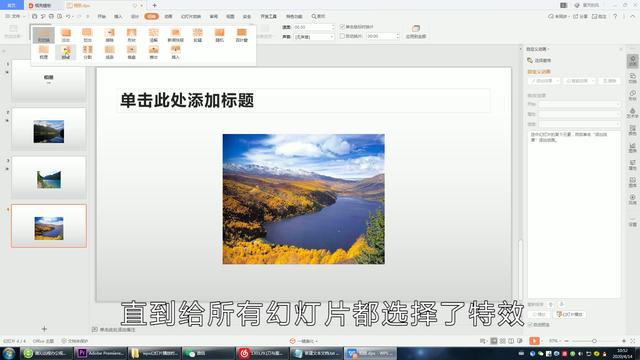Apply the 梳理 comb transition effect
Image resolution: width=640 pixels, height=360 pixels.
(x=44, y=52)
